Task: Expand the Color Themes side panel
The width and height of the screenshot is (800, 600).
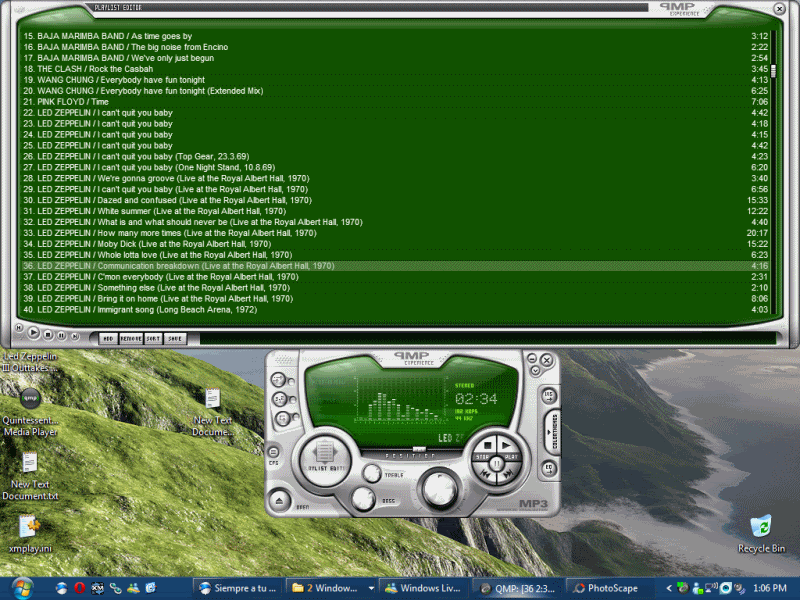Action: tap(554, 432)
